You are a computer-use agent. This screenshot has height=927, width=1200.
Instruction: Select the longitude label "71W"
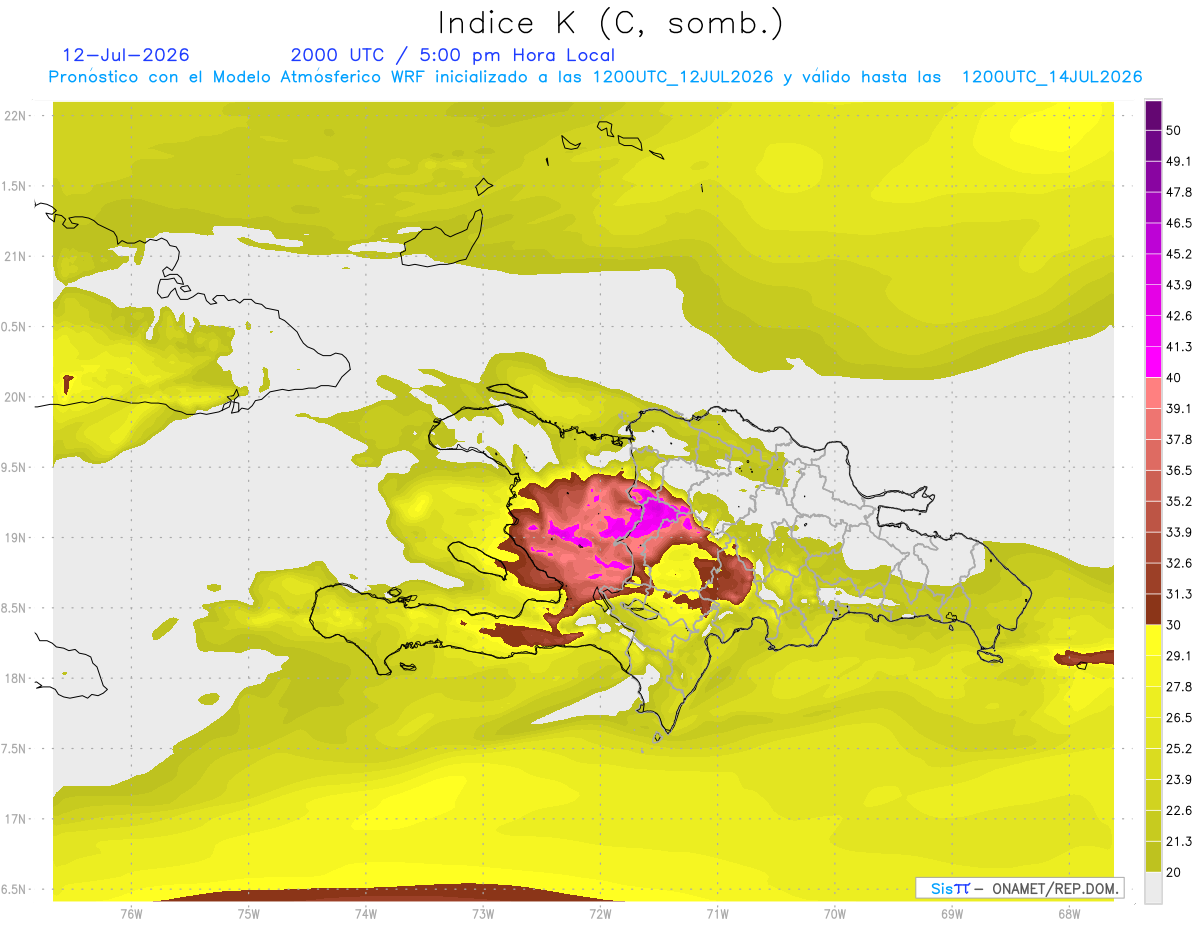click(x=717, y=914)
